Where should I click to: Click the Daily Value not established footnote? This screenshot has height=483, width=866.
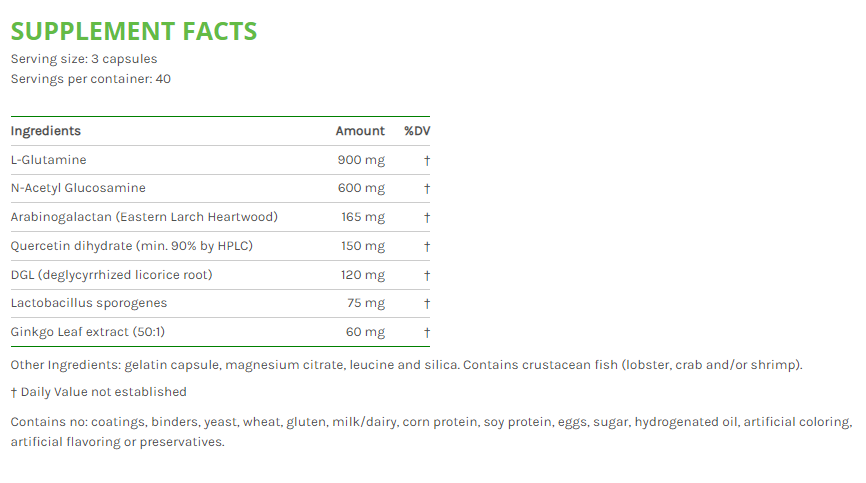tap(98, 392)
